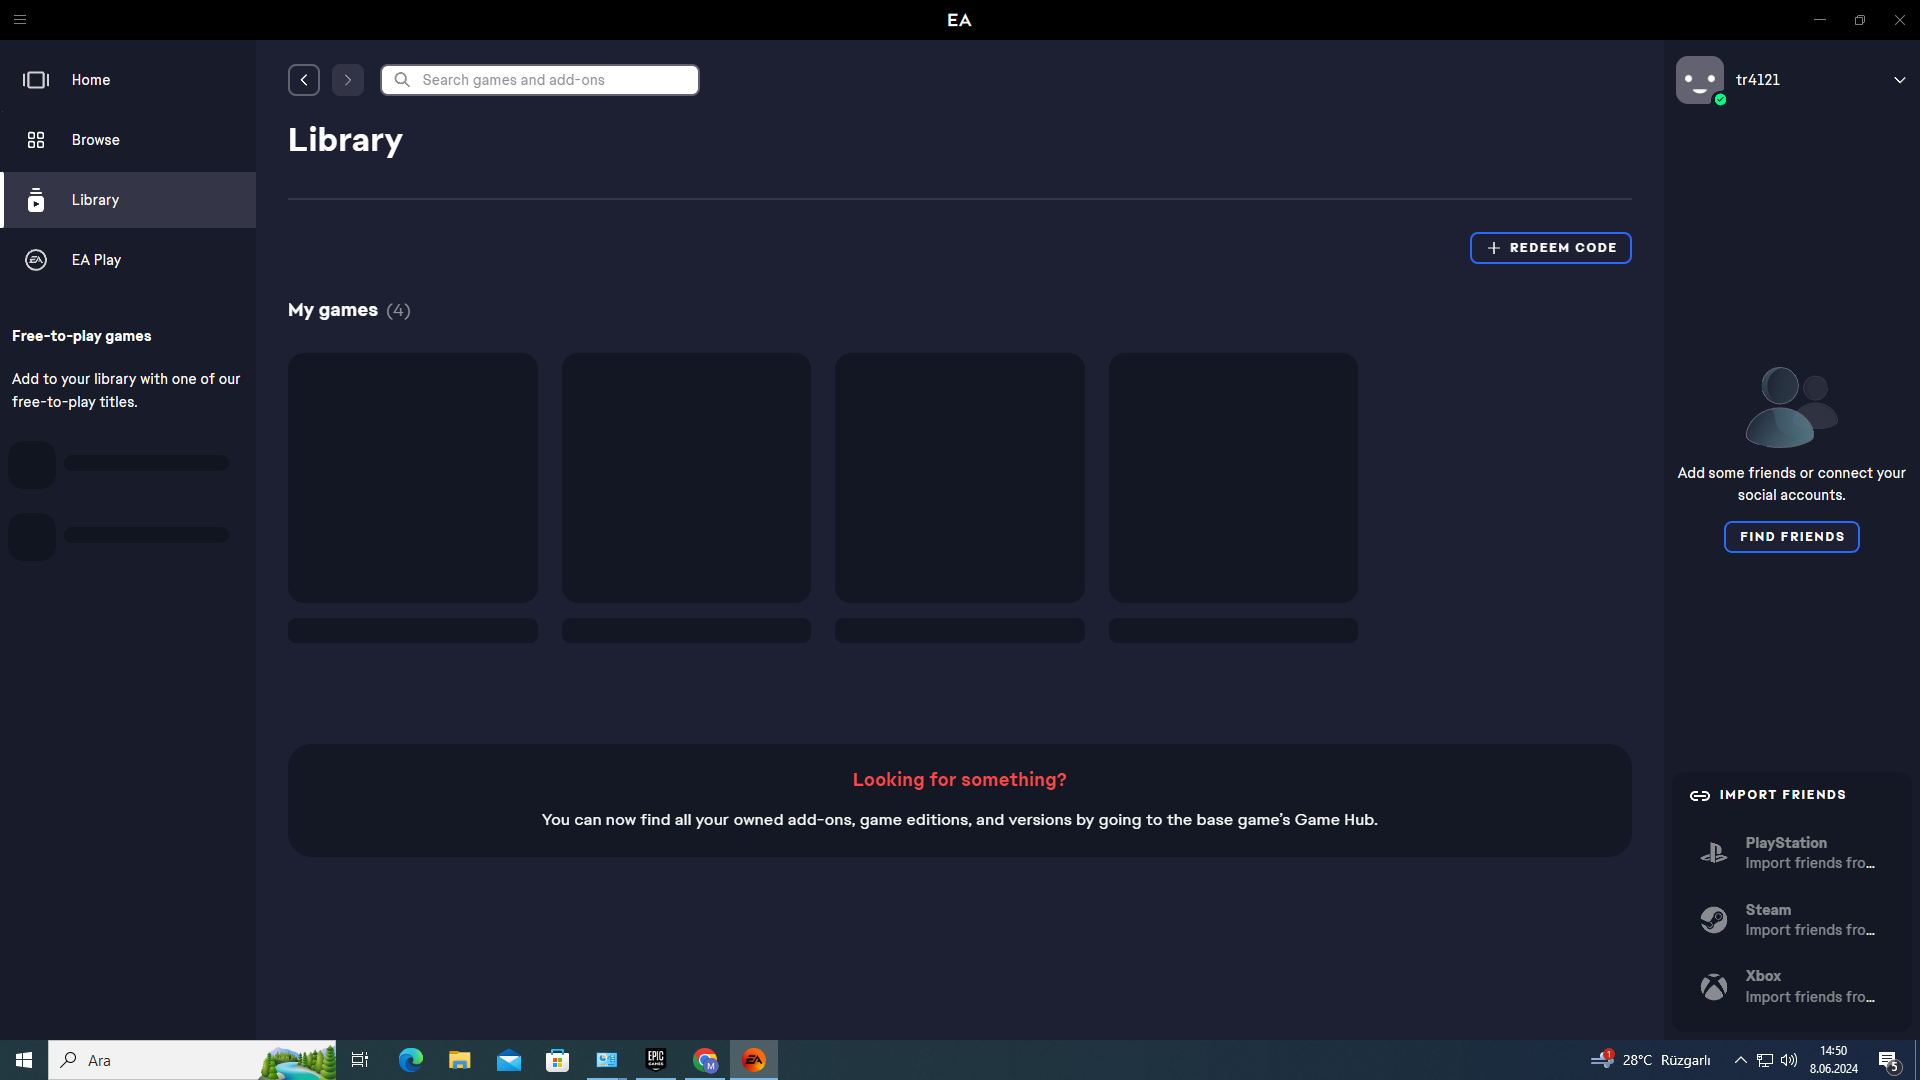This screenshot has width=1920, height=1080.
Task: Open Mail app from taskbar
Action: (509, 1060)
